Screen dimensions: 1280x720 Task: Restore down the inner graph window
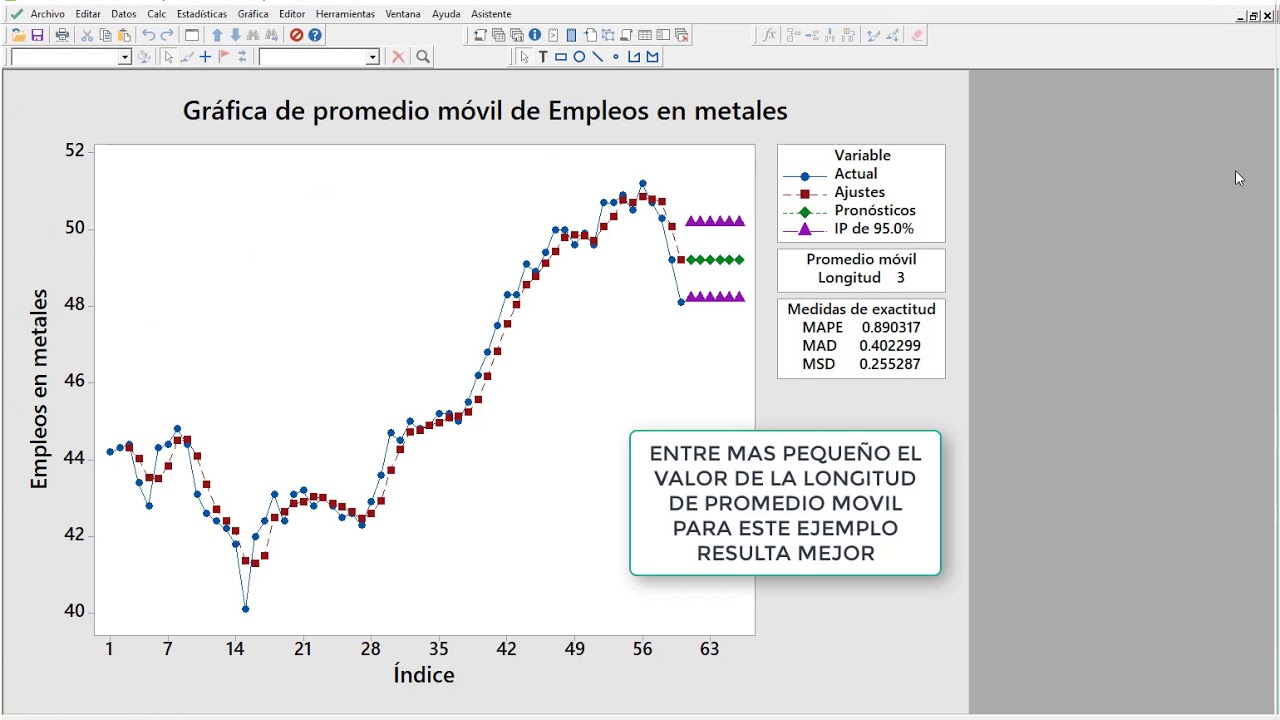pyautogui.click(x=1254, y=16)
